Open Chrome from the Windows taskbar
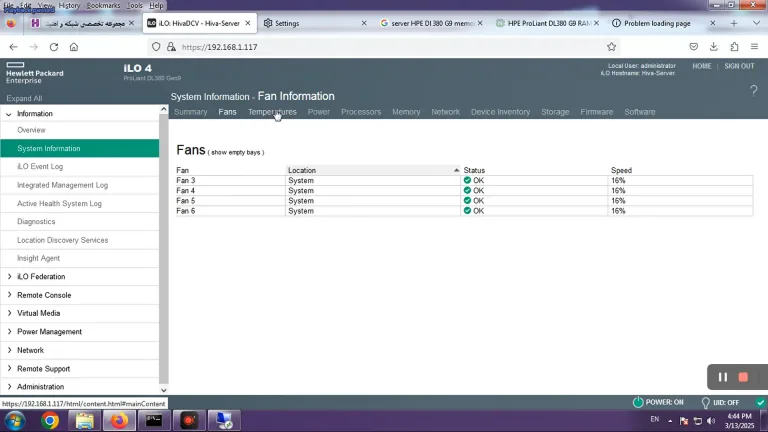 click(50, 421)
